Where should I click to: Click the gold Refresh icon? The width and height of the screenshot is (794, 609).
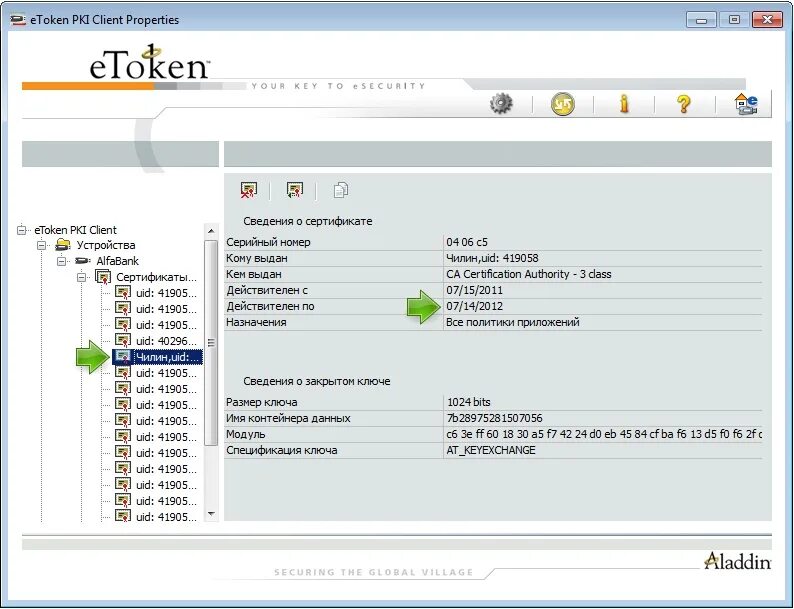coord(563,104)
